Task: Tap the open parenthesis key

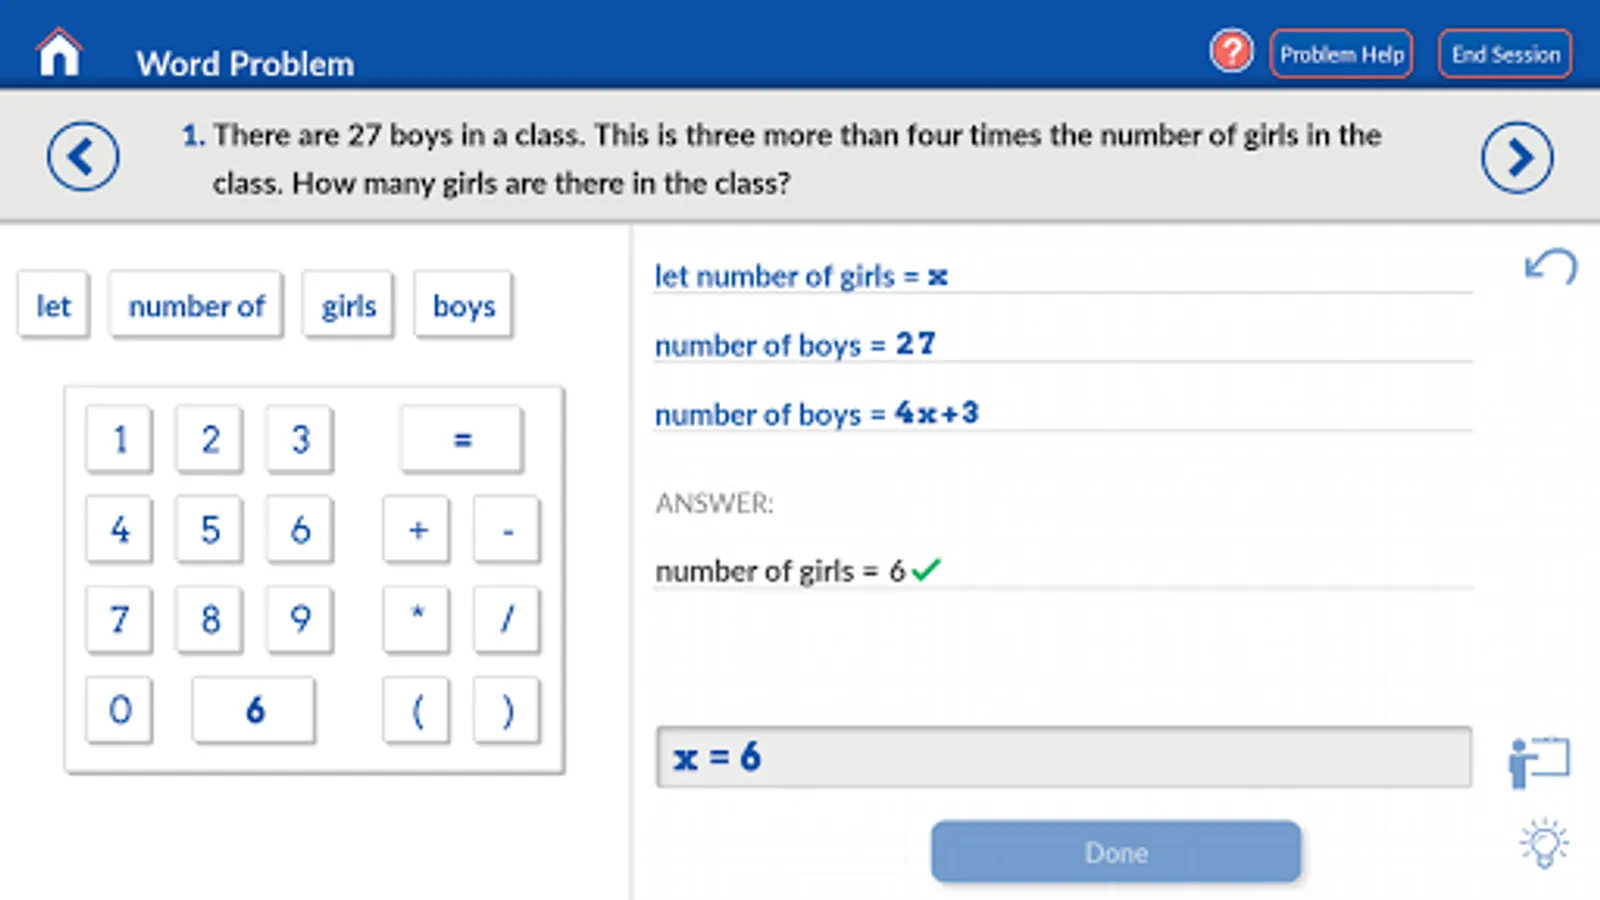Action: 417,710
